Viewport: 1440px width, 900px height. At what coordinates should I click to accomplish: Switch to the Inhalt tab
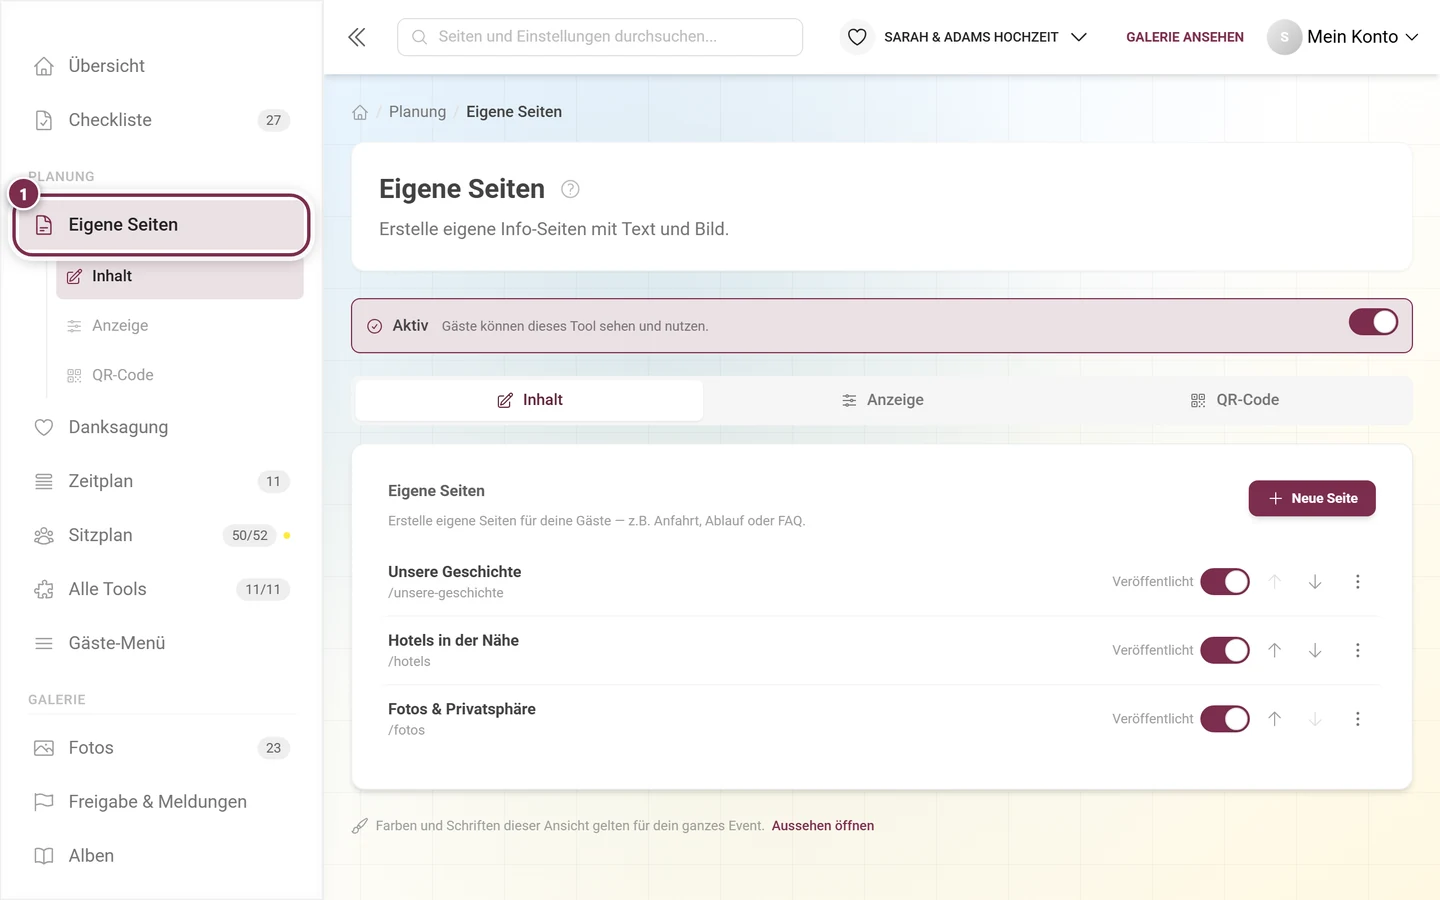tap(529, 400)
